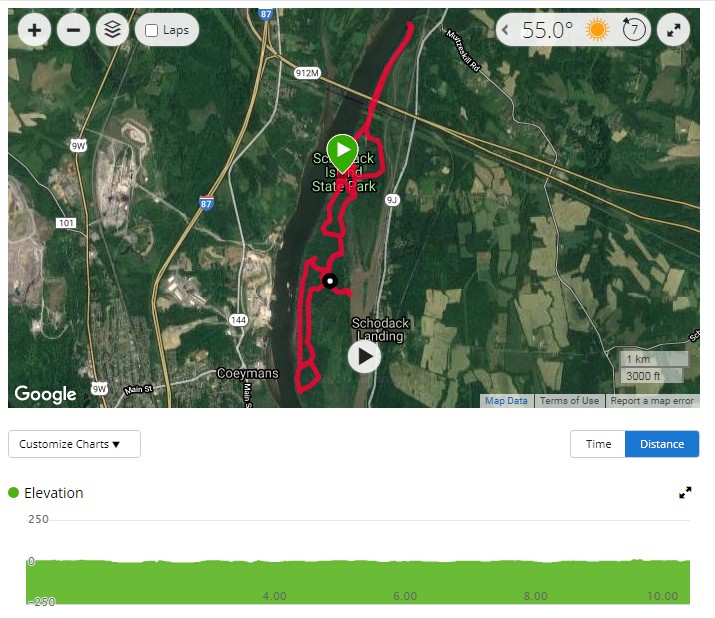Click the black end point marker
715x618 pixels.
coord(330,281)
